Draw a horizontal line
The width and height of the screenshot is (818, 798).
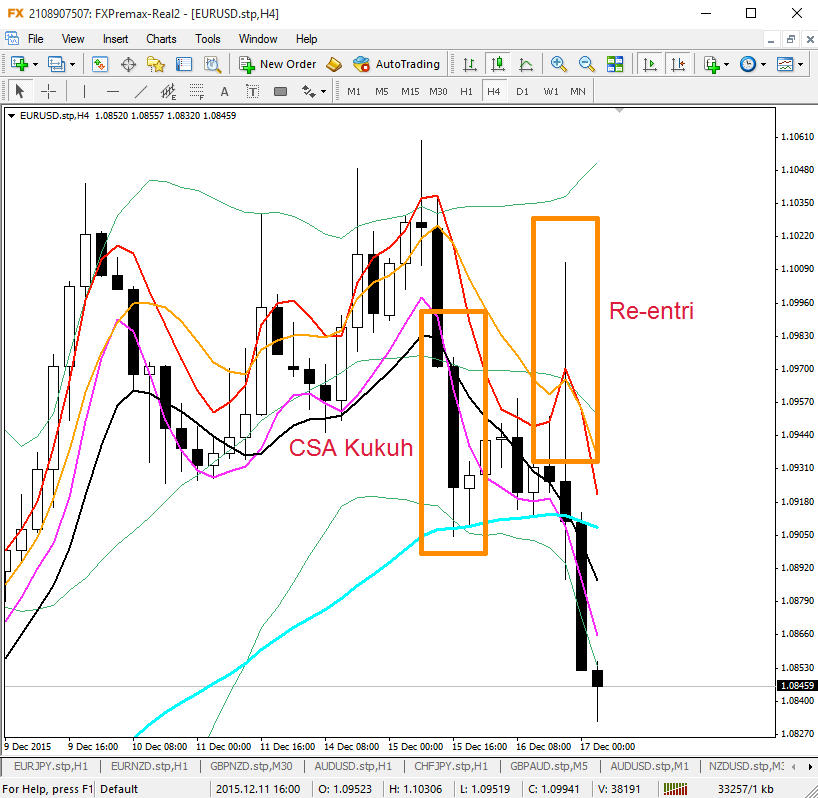(113, 92)
